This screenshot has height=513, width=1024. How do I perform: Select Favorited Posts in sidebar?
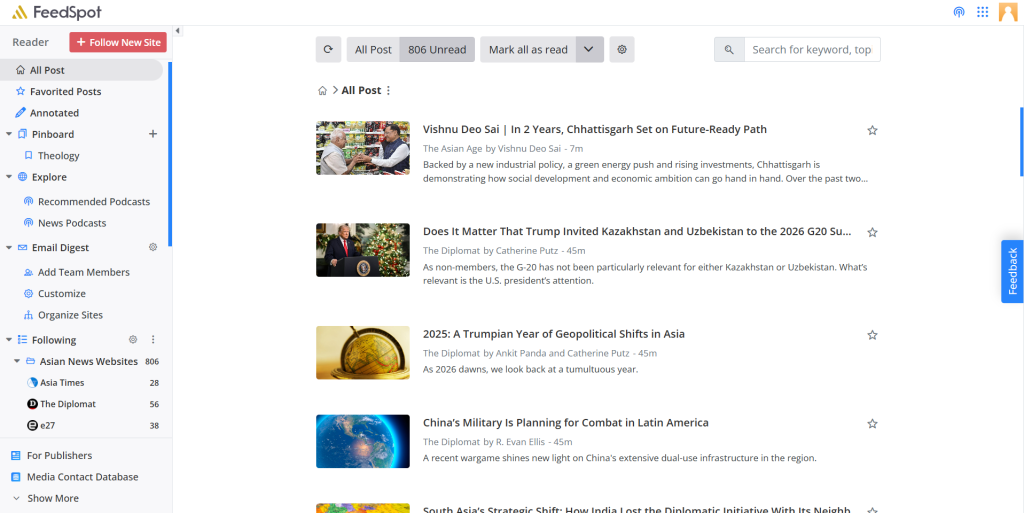(65, 91)
